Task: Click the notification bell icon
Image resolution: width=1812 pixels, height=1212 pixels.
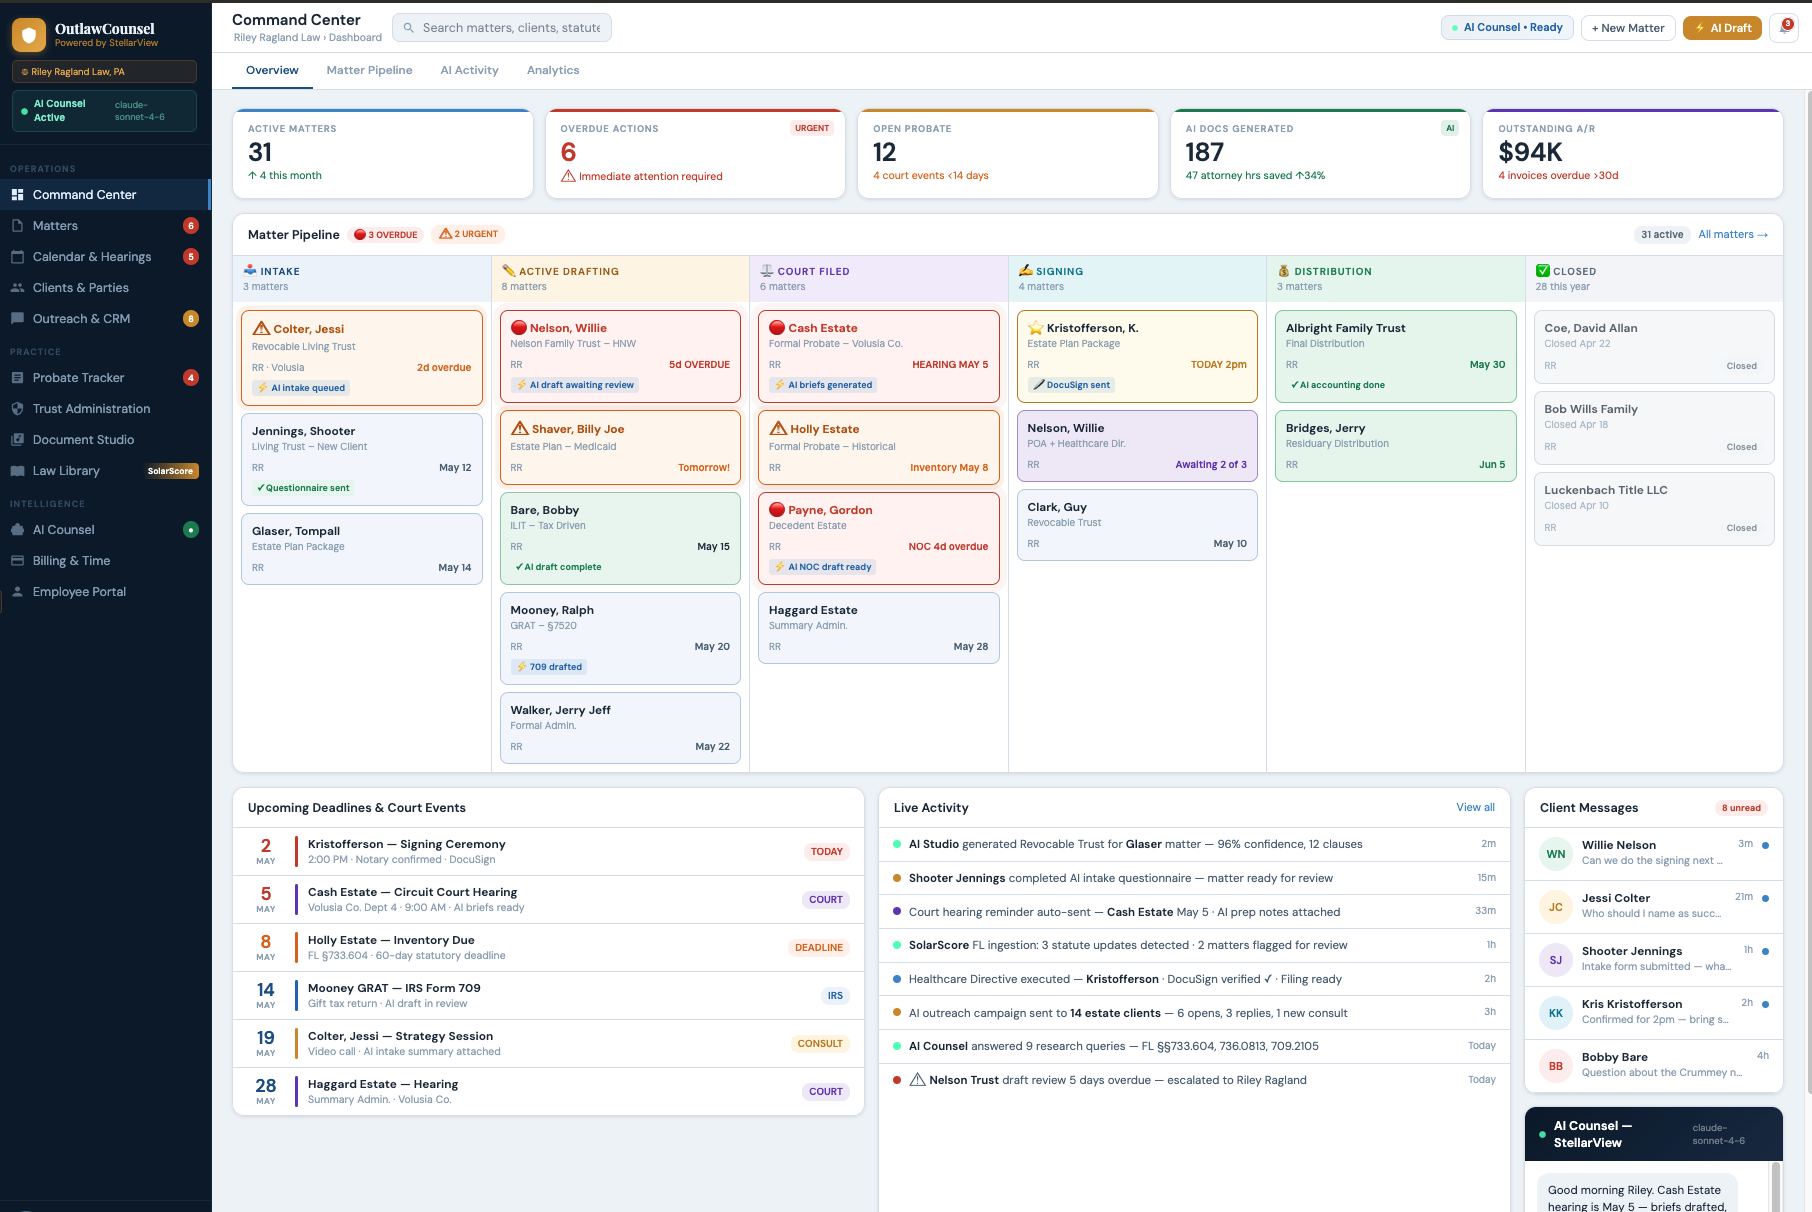Action: click(1783, 28)
